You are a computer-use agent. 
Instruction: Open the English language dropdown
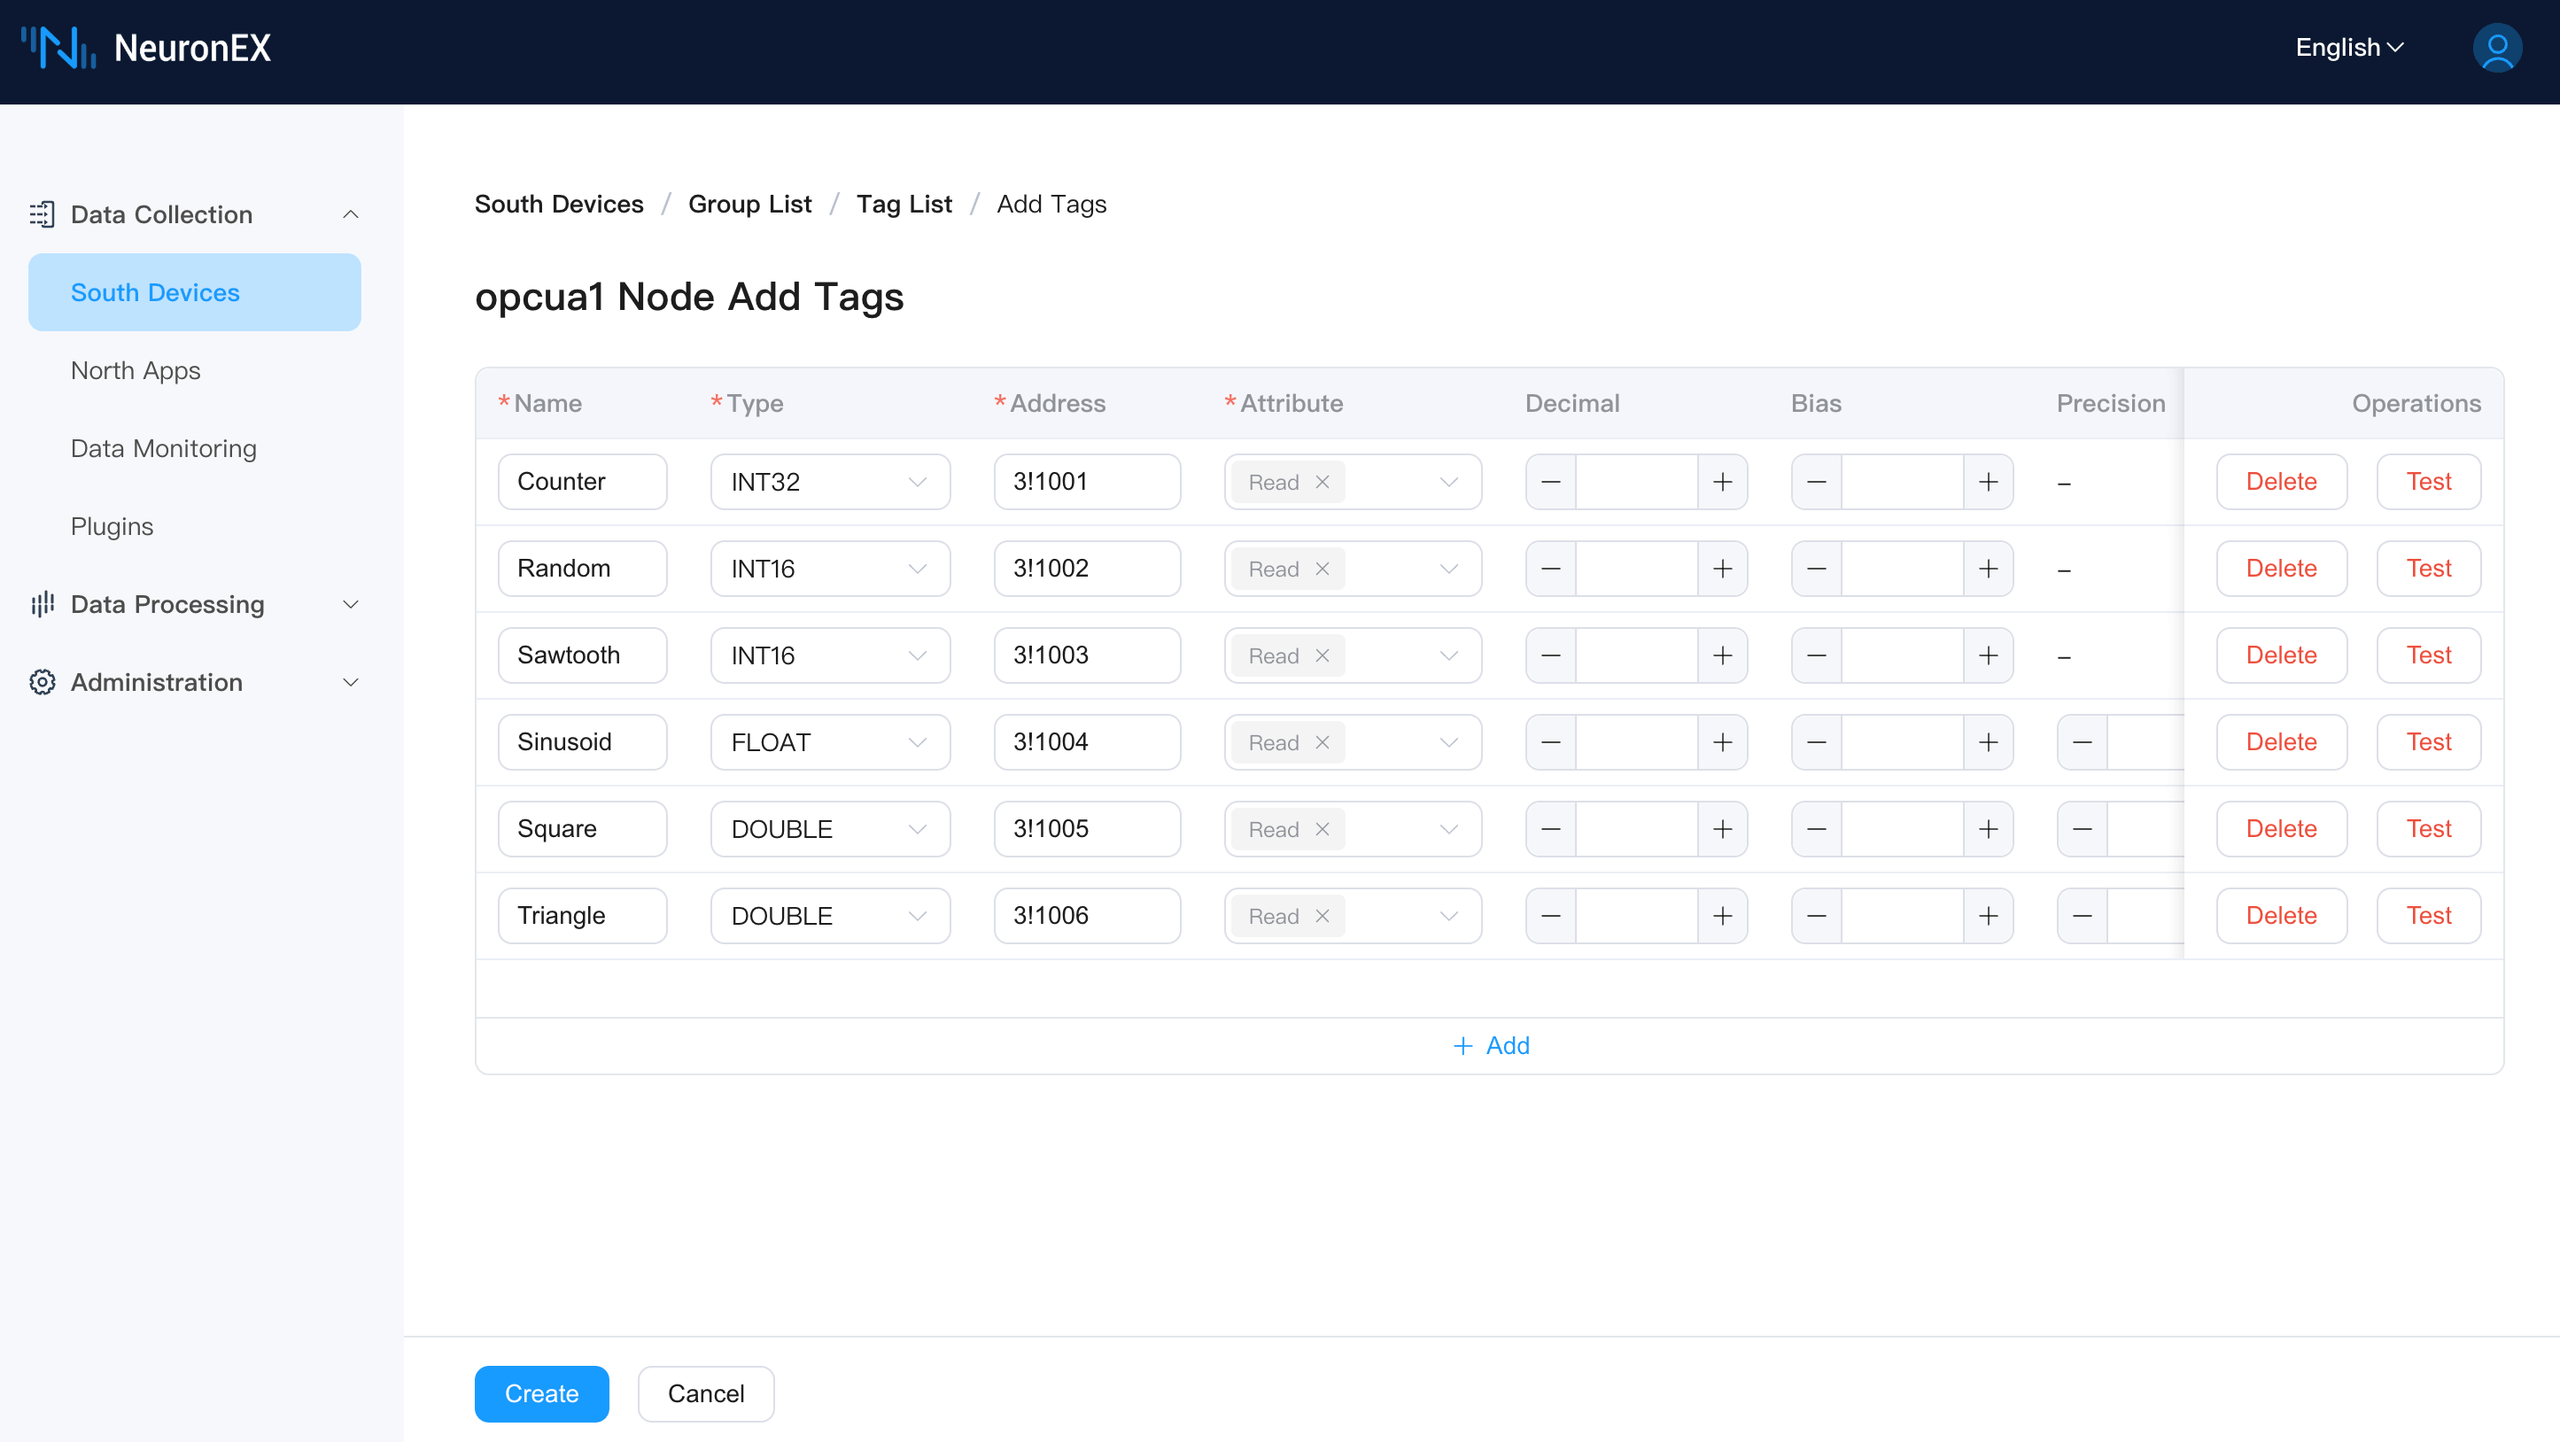[2348, 47]
